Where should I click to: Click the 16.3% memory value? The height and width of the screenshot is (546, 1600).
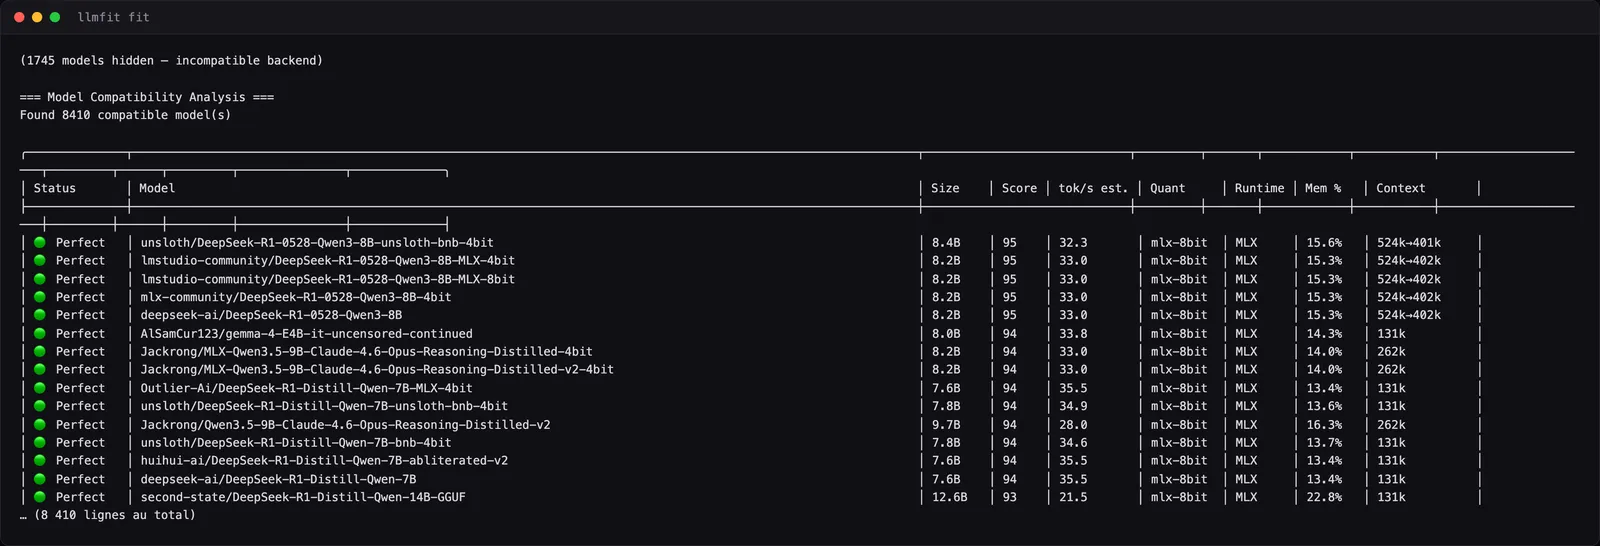click(x=1324, y=424)
